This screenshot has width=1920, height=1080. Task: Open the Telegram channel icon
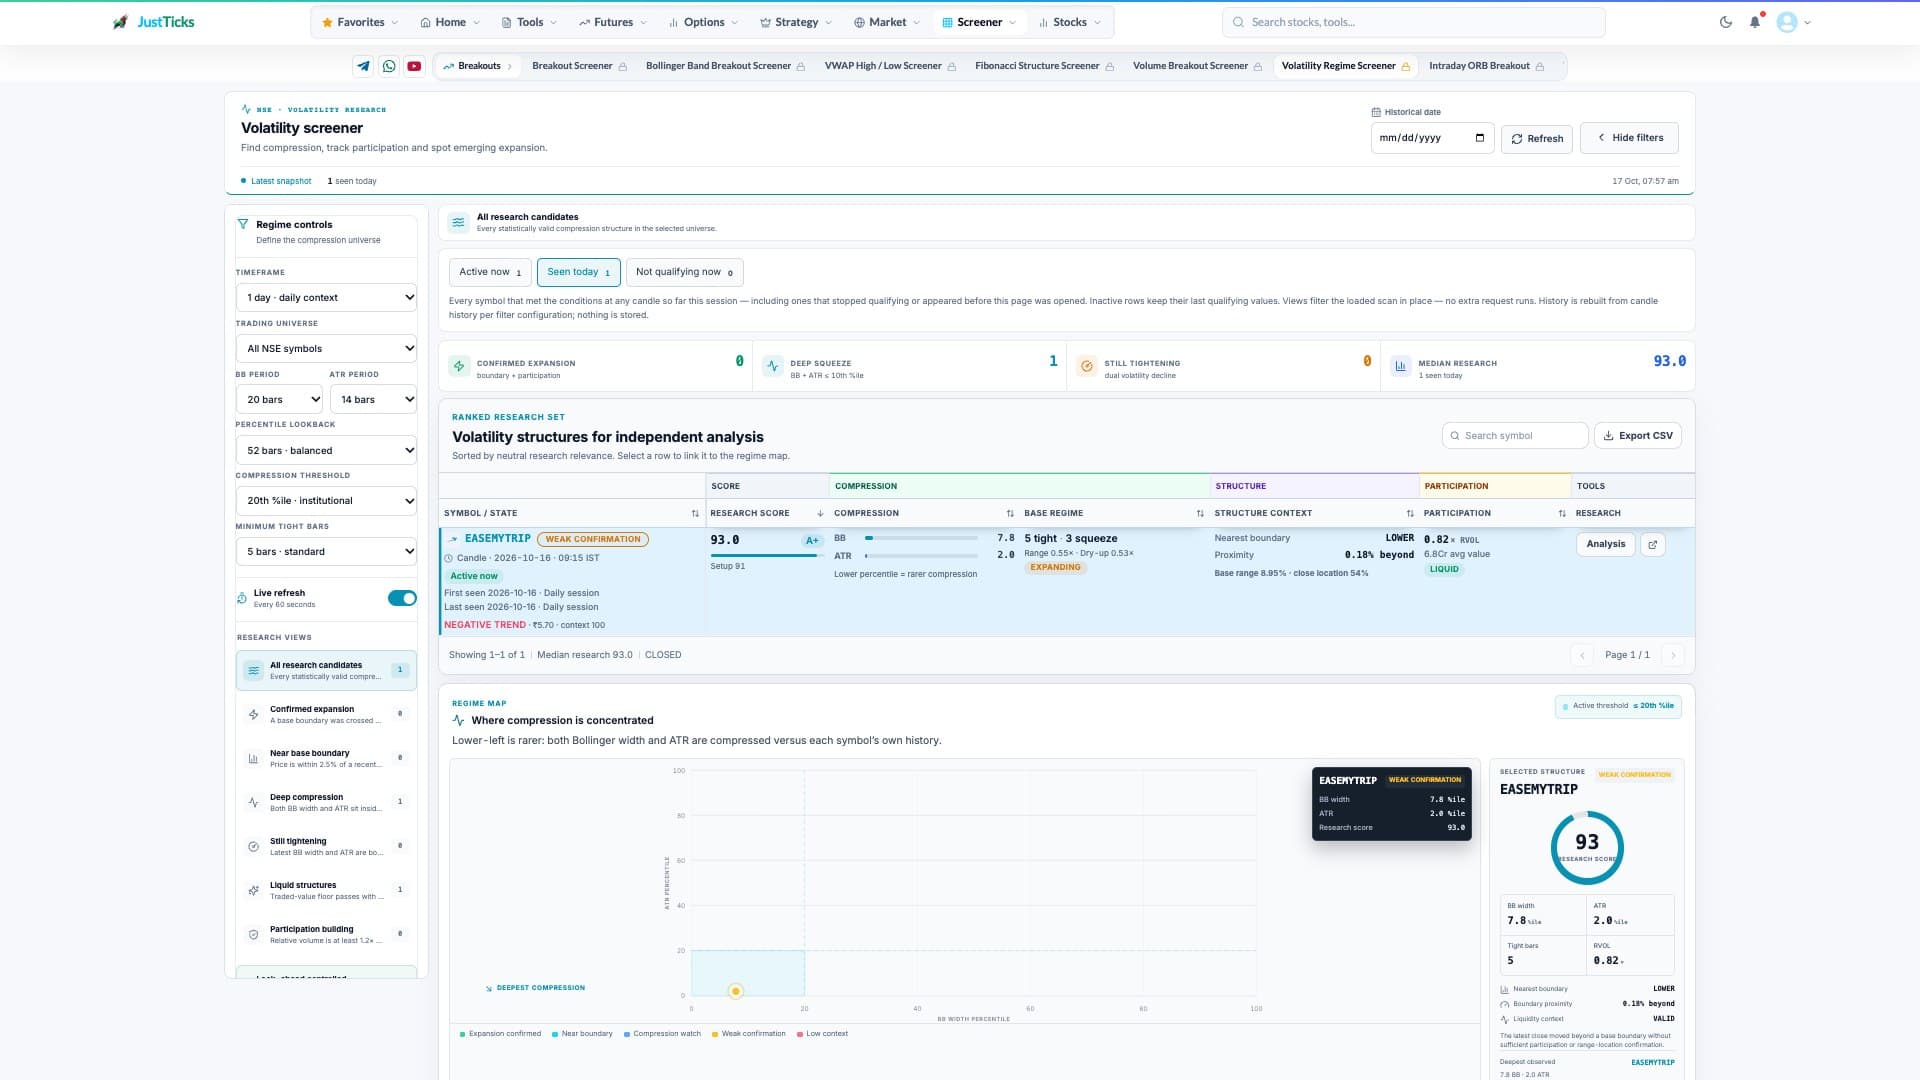[x=363, y=66]
